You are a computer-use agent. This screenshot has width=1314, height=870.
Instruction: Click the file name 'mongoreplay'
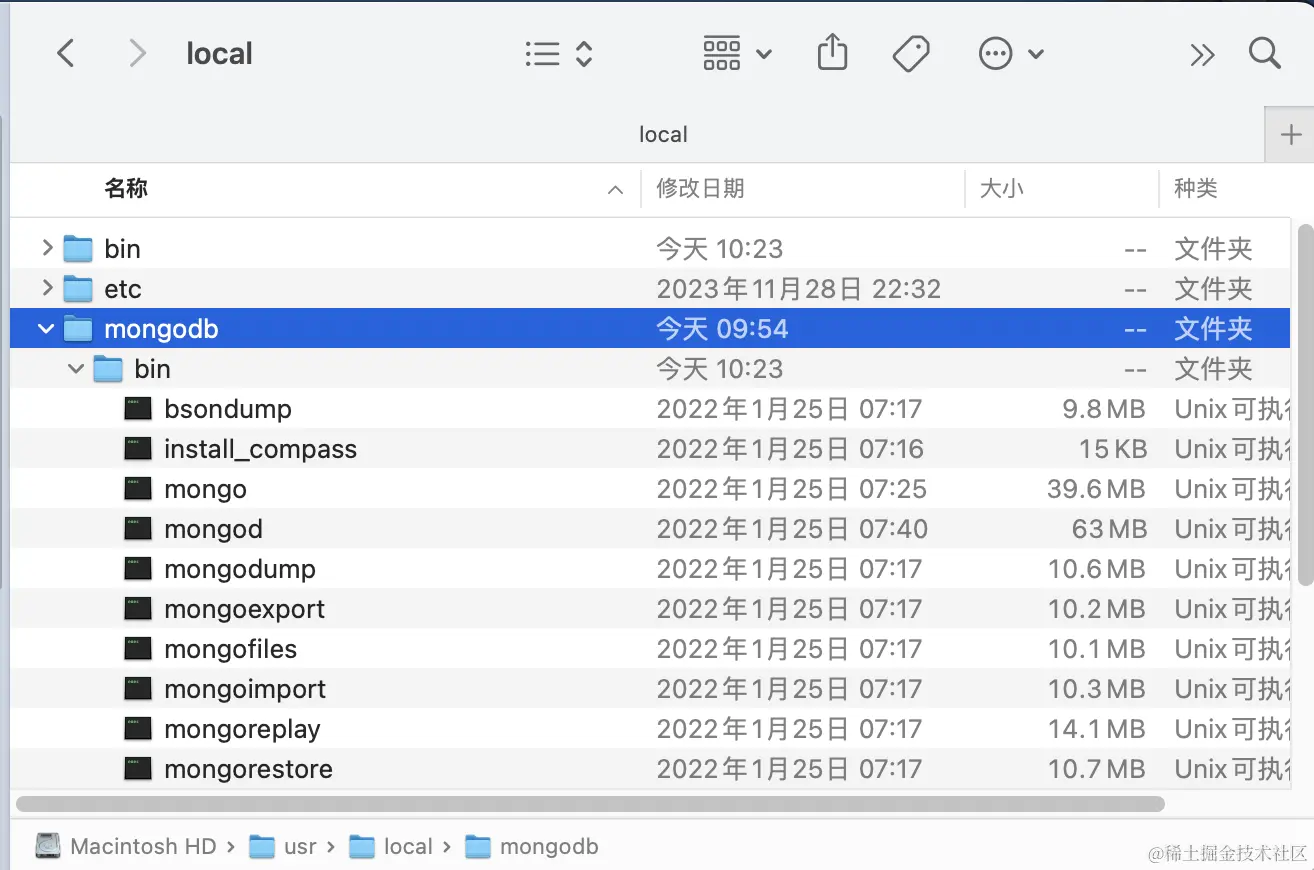[x=242, y=729]
